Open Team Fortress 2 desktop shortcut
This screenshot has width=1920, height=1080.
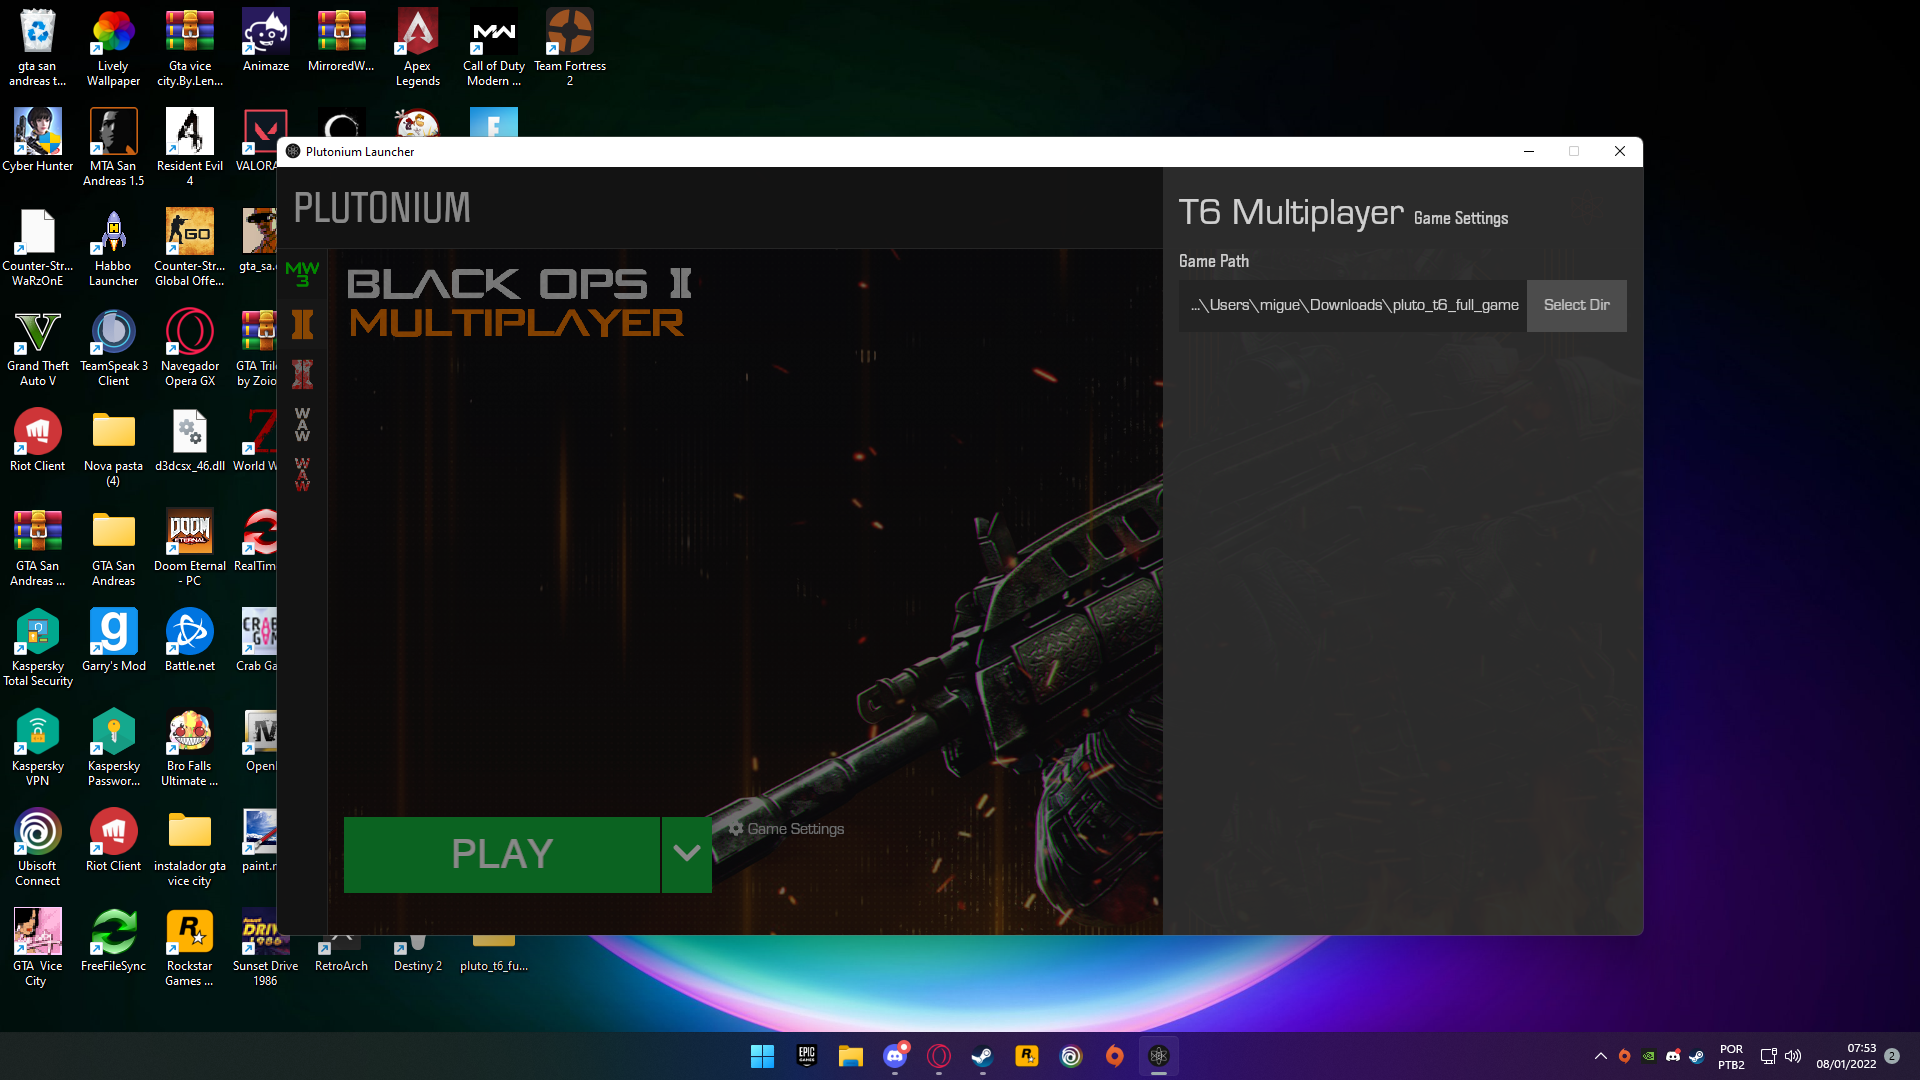pyautogui.click(x=570, y=47)
